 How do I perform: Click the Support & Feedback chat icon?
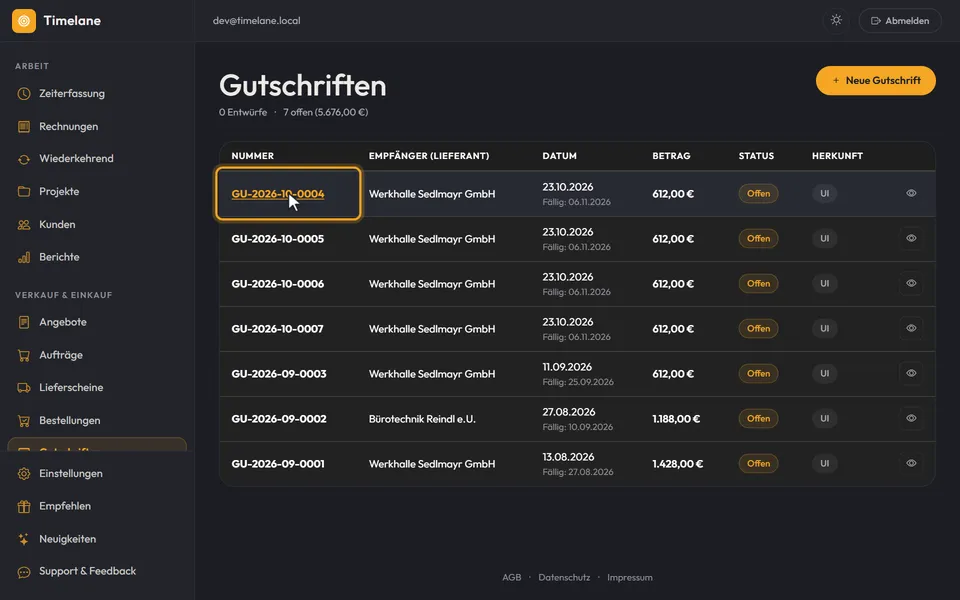point(24,572)
